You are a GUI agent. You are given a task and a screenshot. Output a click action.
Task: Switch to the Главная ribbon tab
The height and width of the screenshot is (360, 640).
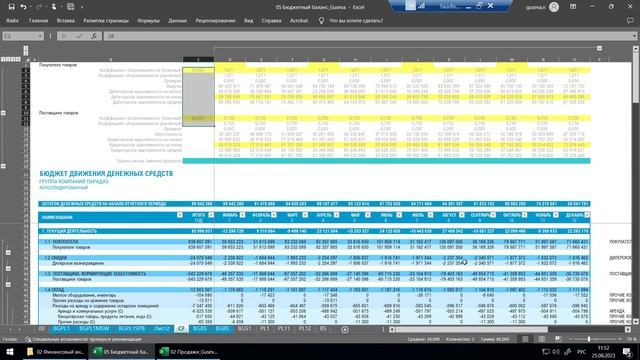click(38, 20)
